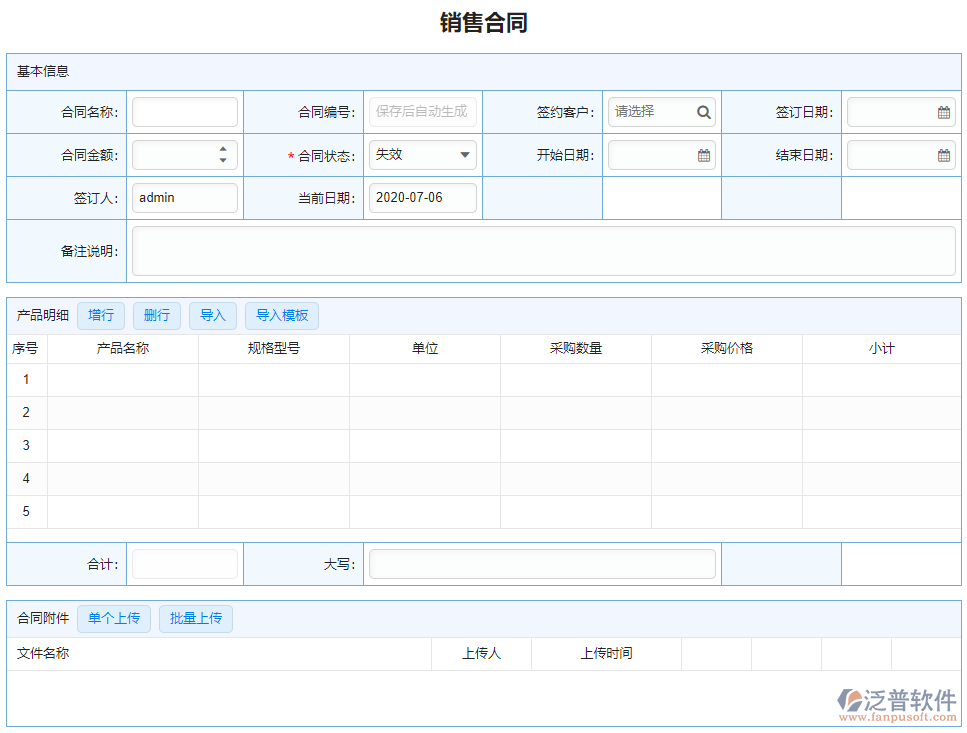The height and width of the screenshot is (733, 967).
Task: Increase 合同金额 with up arrow
Action: point(222,150)
